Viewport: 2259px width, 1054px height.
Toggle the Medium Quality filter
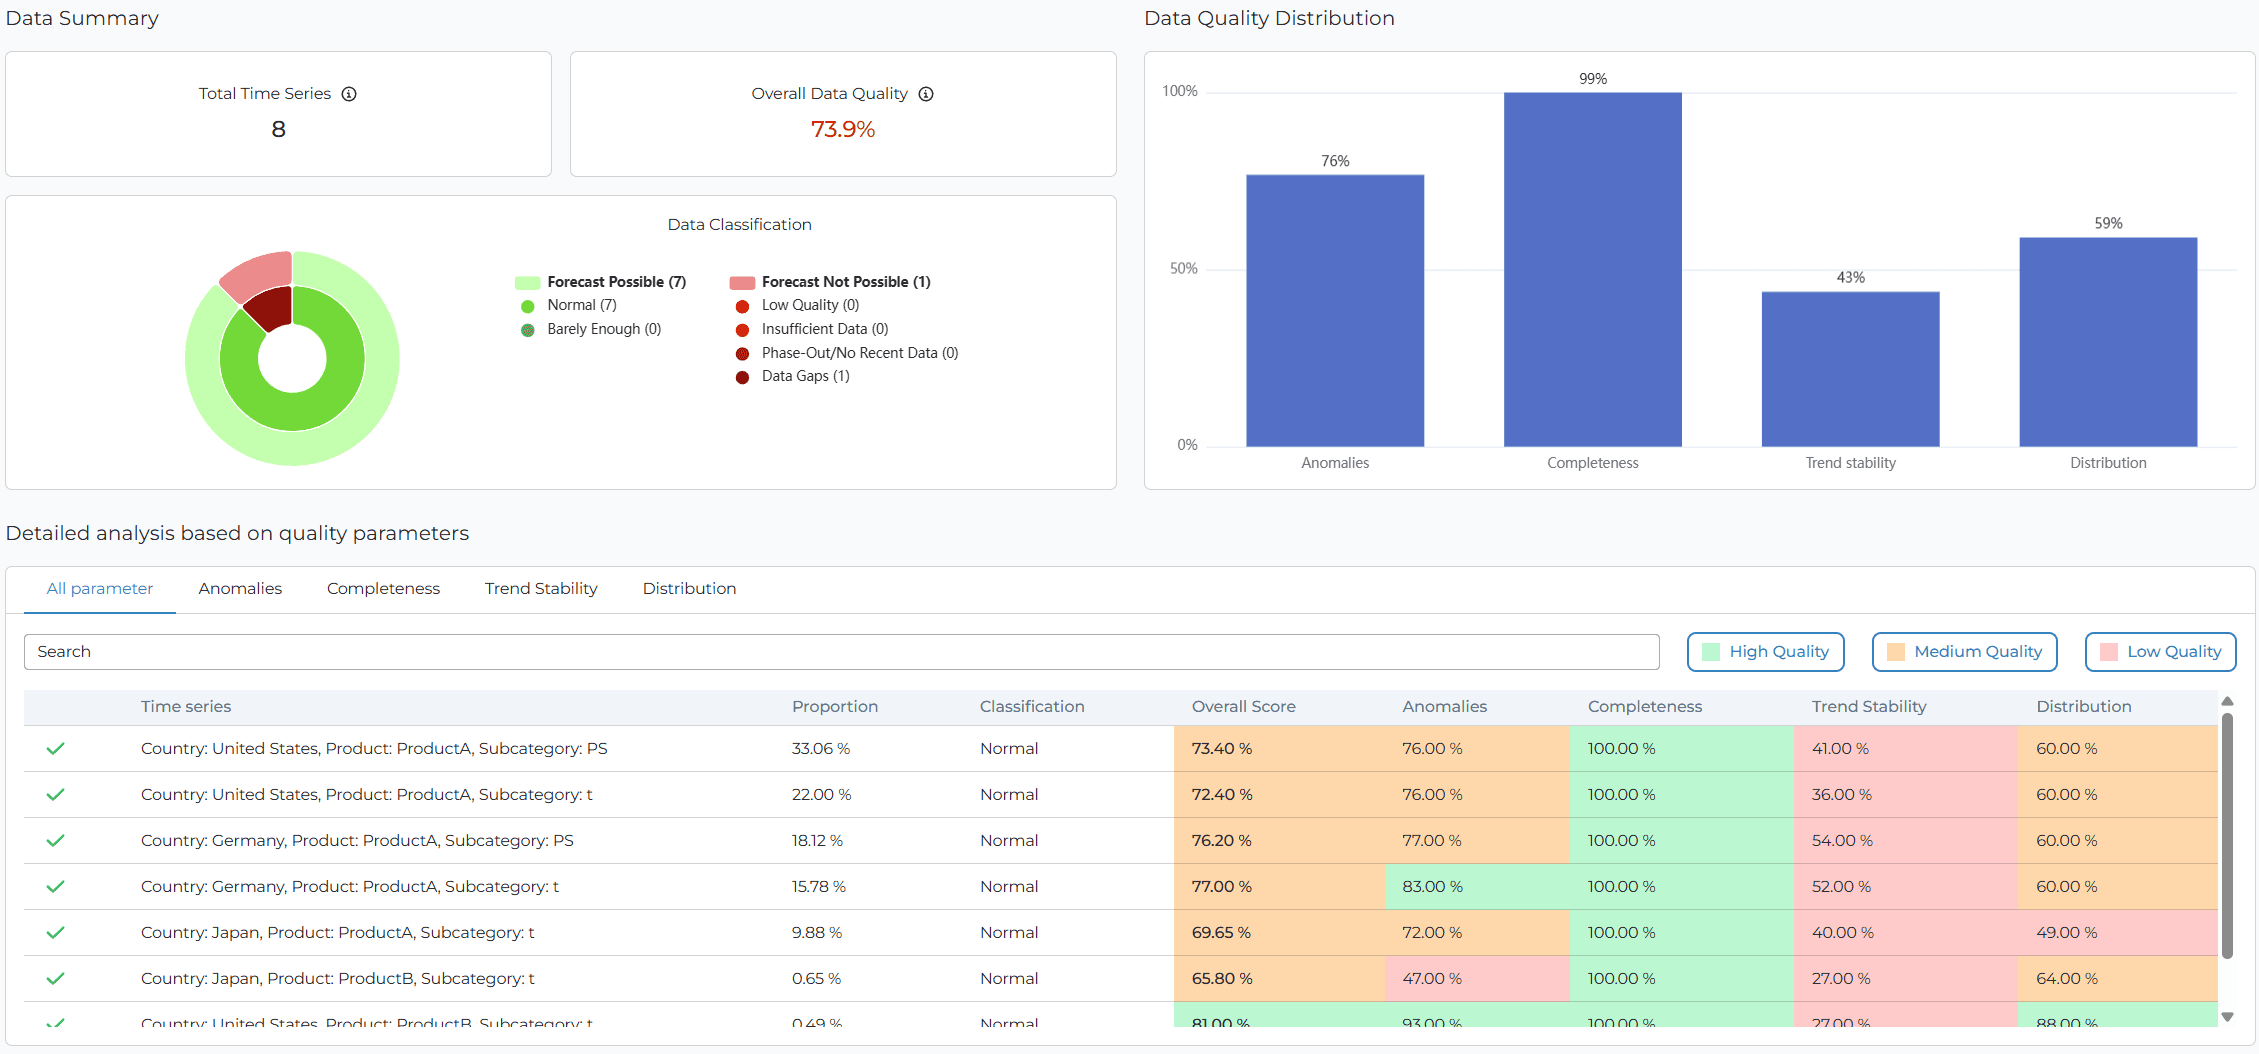coord(1964,652)
